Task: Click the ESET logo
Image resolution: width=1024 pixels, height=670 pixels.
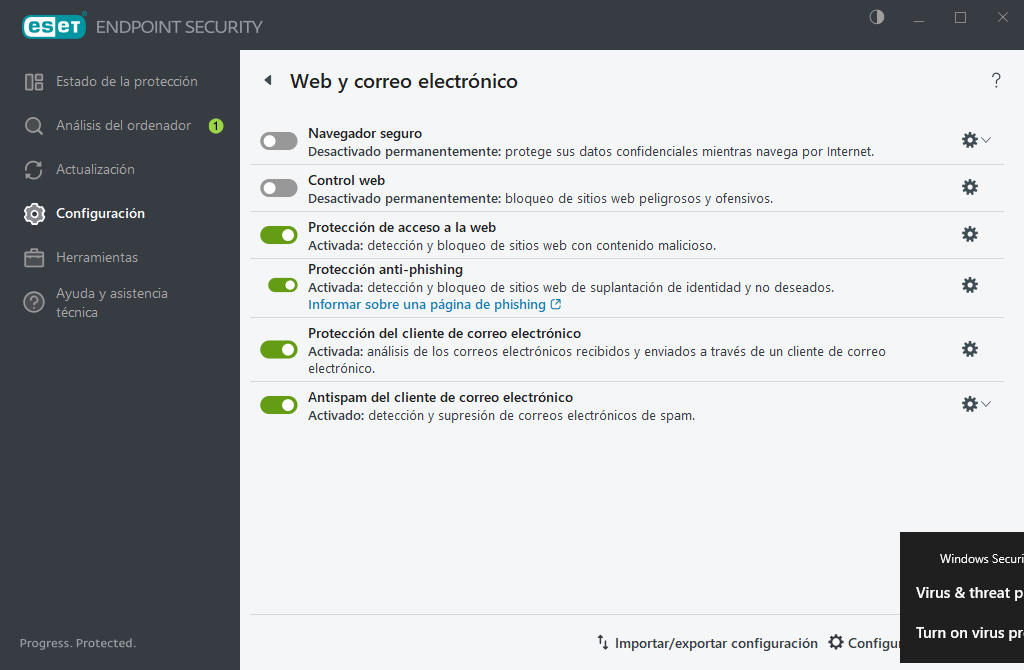Action: point(54,27)
